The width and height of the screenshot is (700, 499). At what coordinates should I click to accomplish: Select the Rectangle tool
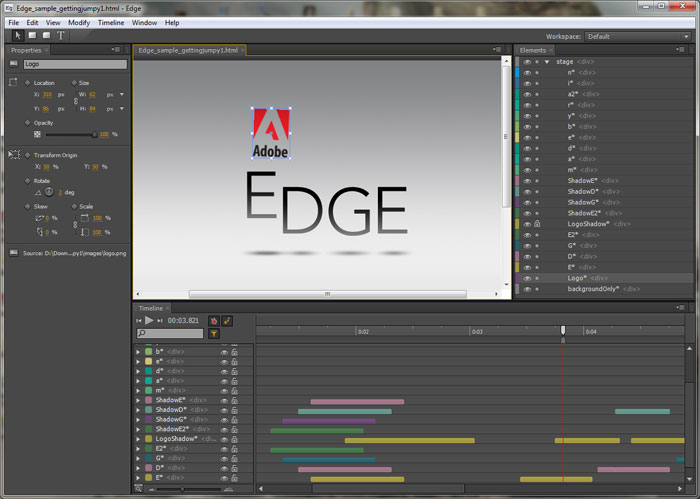32,35
